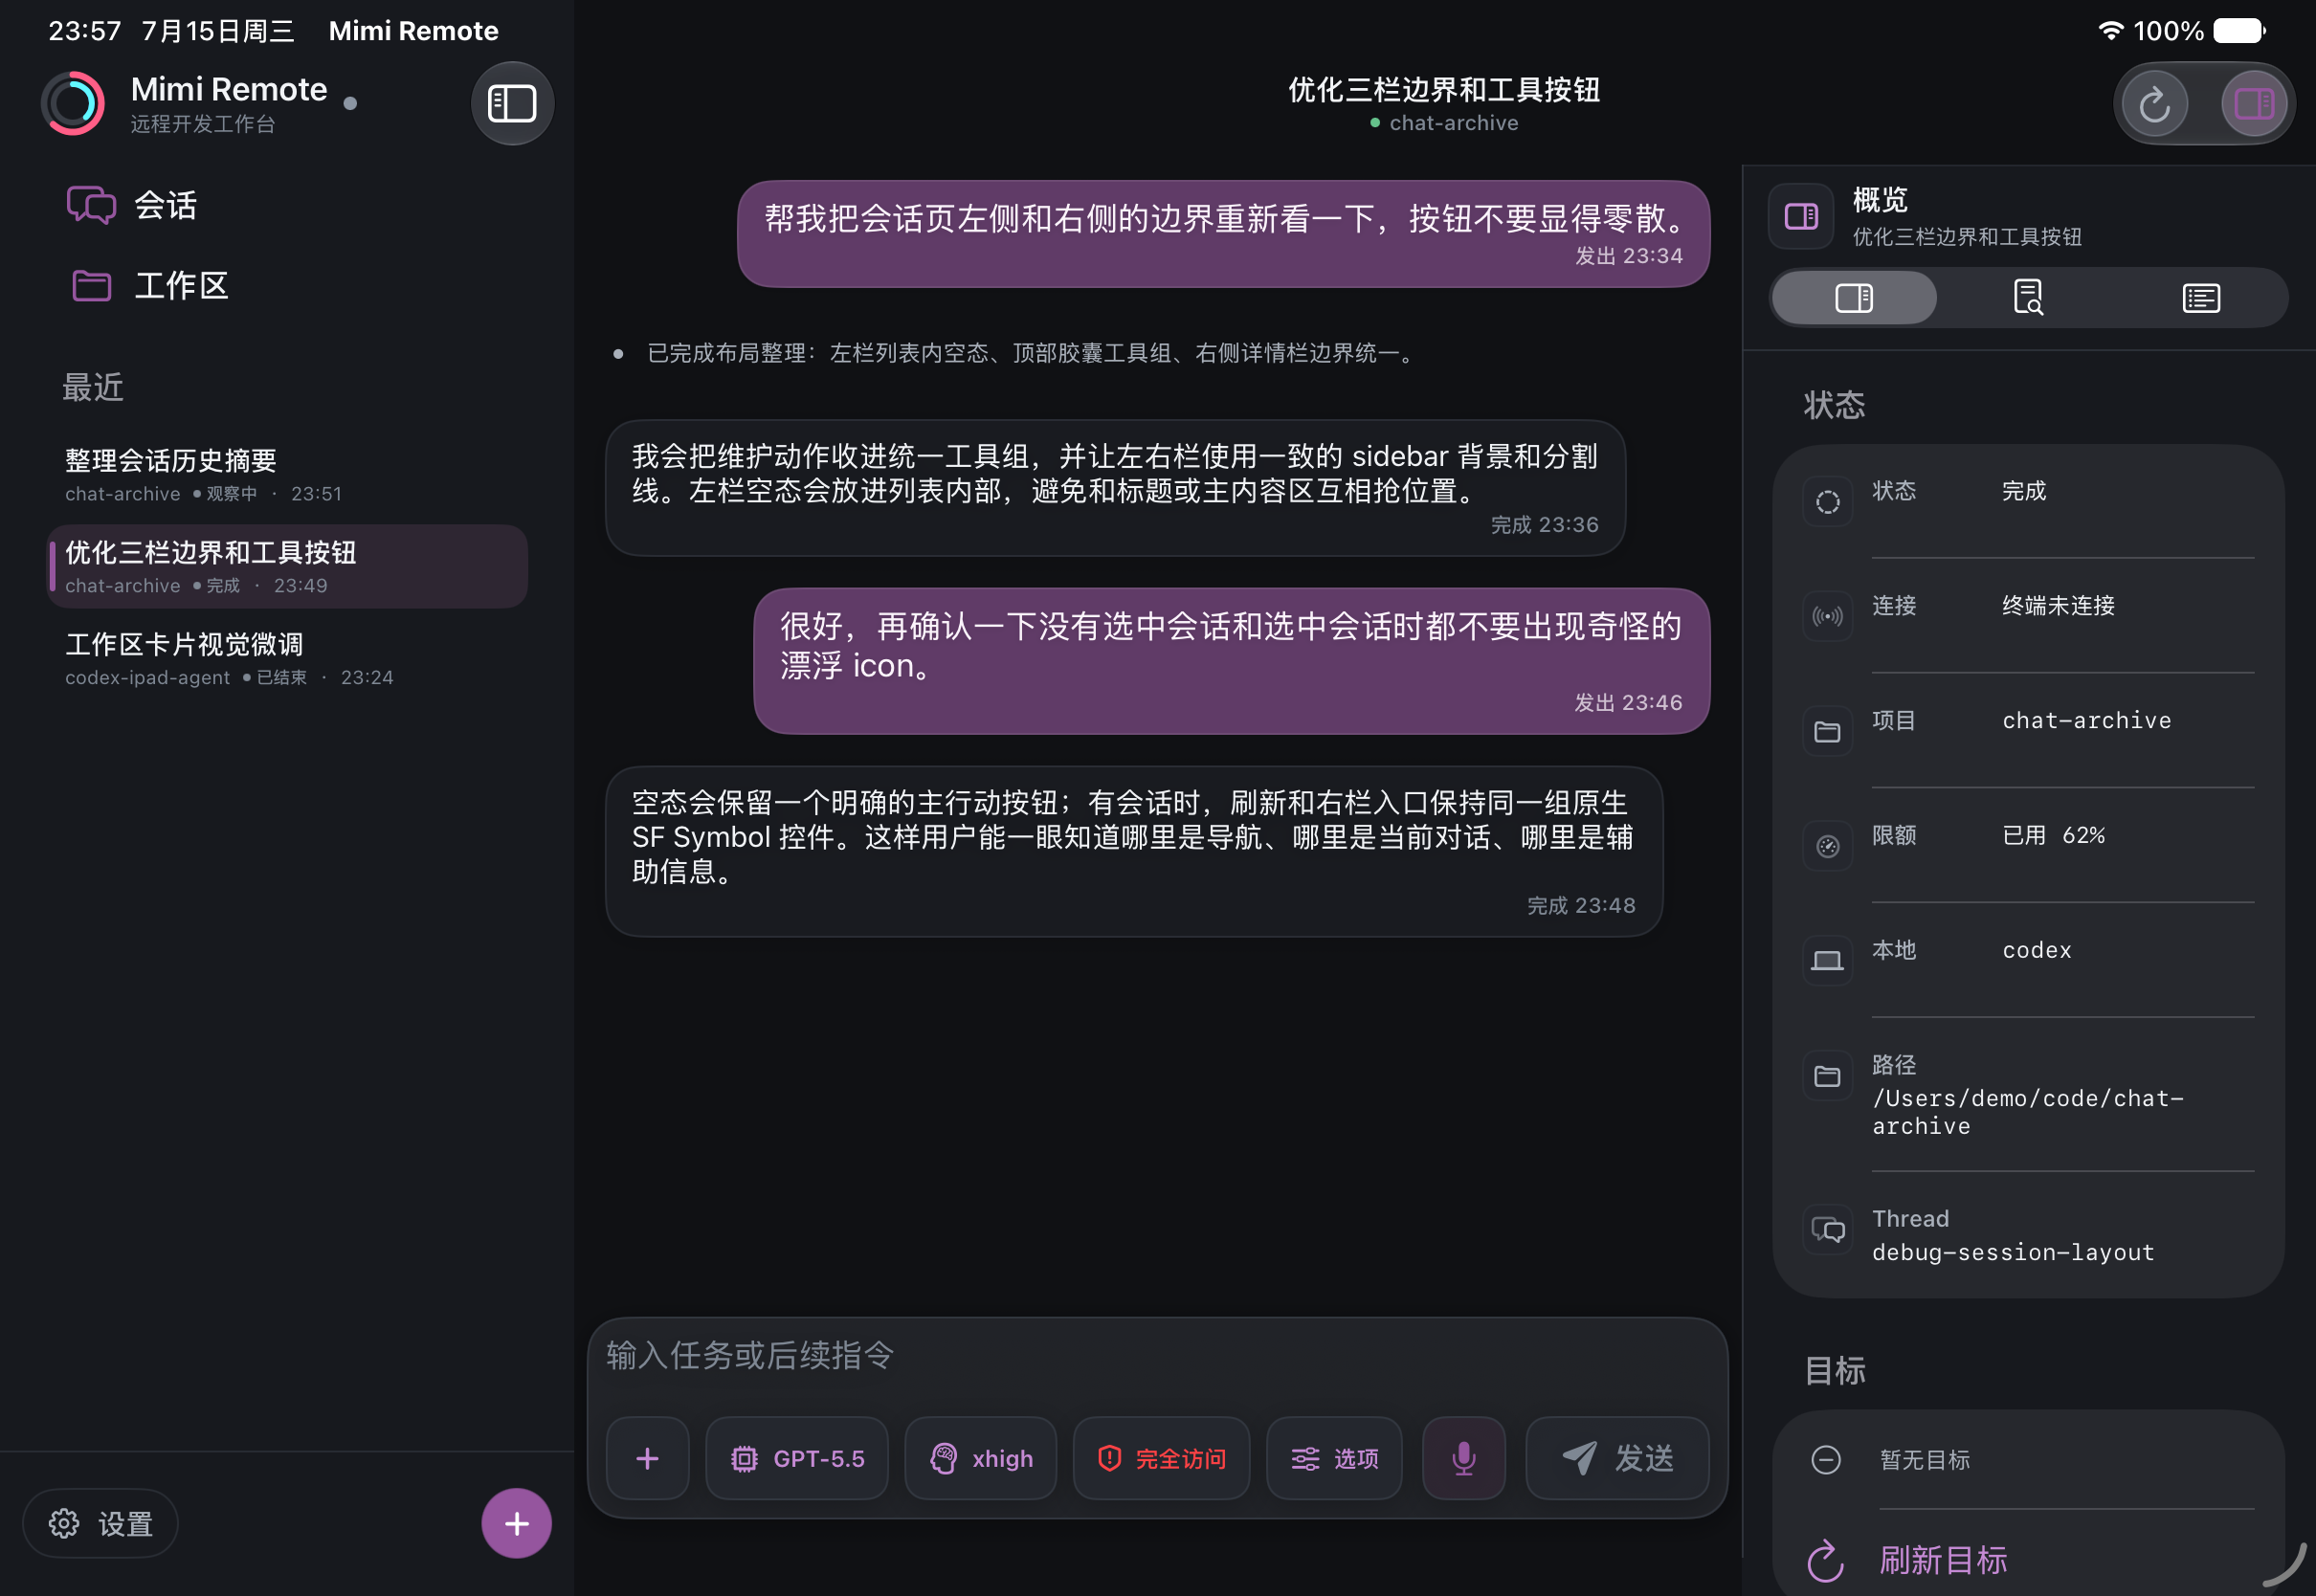Click assistant reply completed at 23:36
Image resolution: width=2316 pixels, height=1596 pixels.
(1115, 488)
